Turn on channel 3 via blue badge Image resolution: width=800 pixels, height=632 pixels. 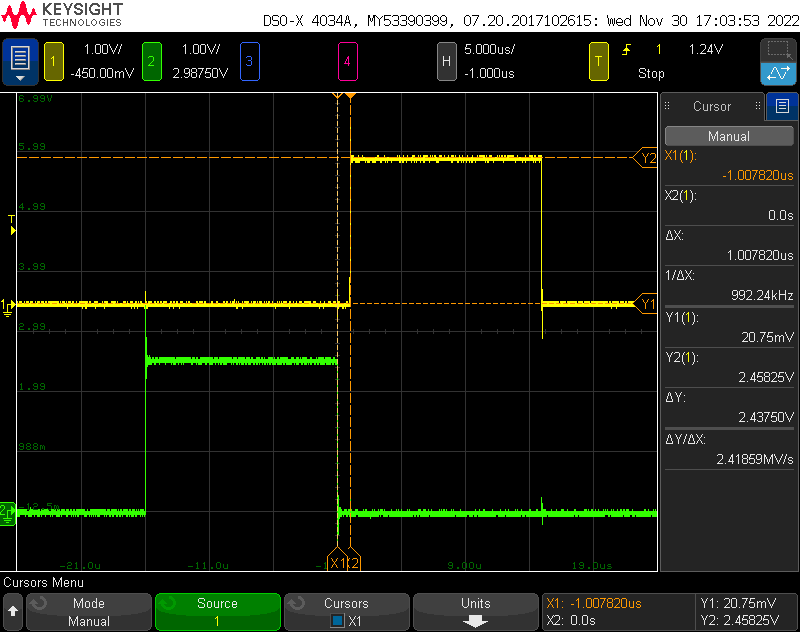coord(249,62)
